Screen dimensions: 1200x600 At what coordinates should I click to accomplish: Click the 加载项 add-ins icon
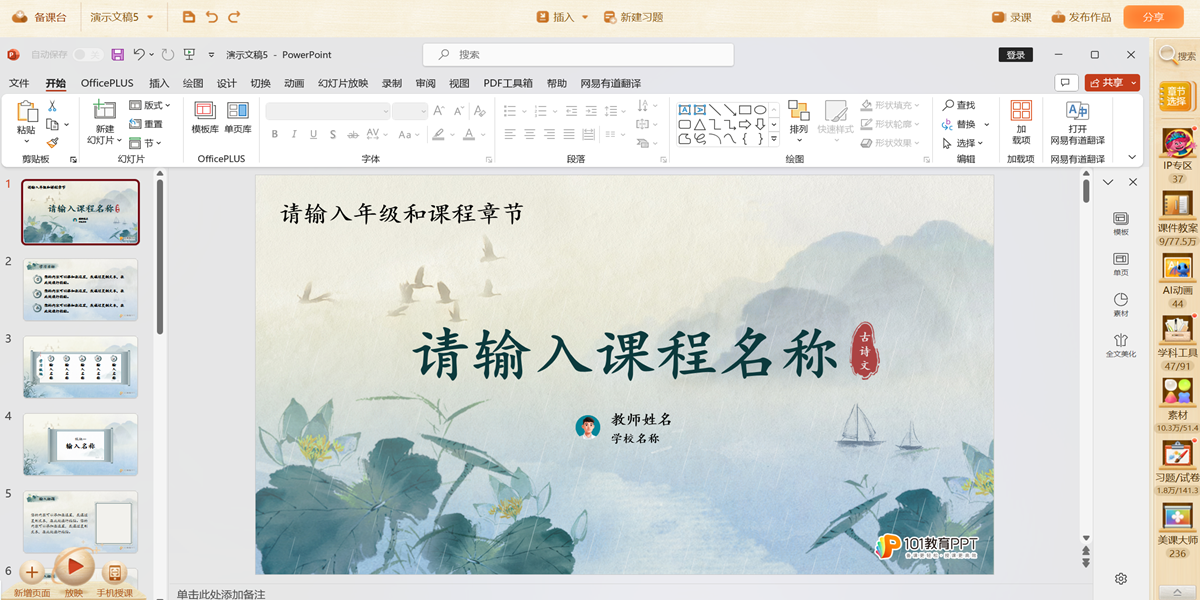pyautogui.click(x=1021, y=122)
